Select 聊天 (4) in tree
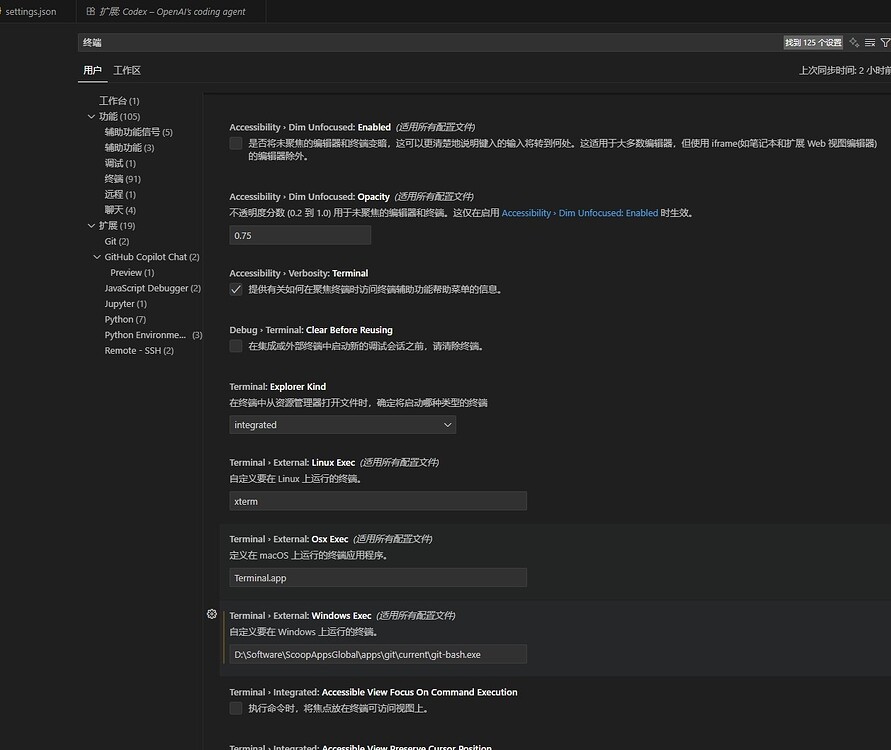Screen dimensions: 891x750 (120, 210)
